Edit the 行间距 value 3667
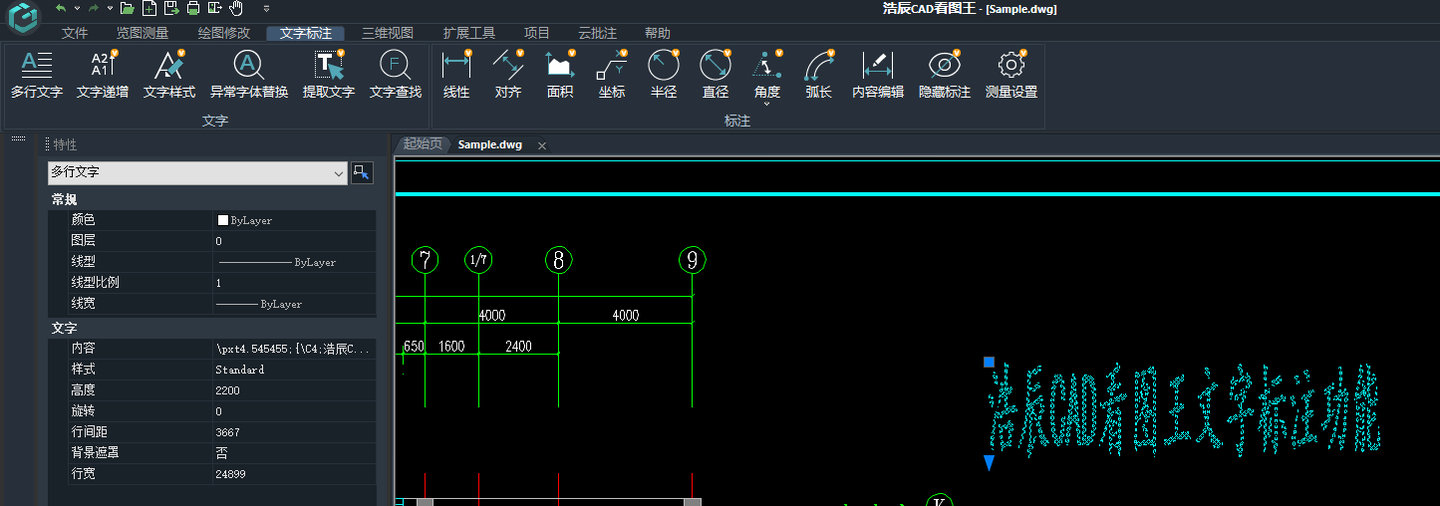The width and height of the screenshot is (1440, 506). click(x=295, y=433)
